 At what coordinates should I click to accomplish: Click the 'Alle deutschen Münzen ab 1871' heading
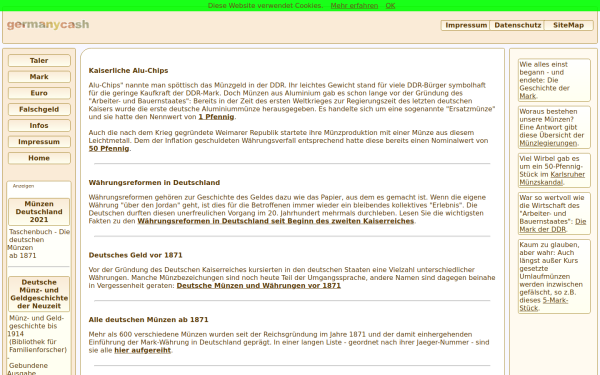coord(148,320)
